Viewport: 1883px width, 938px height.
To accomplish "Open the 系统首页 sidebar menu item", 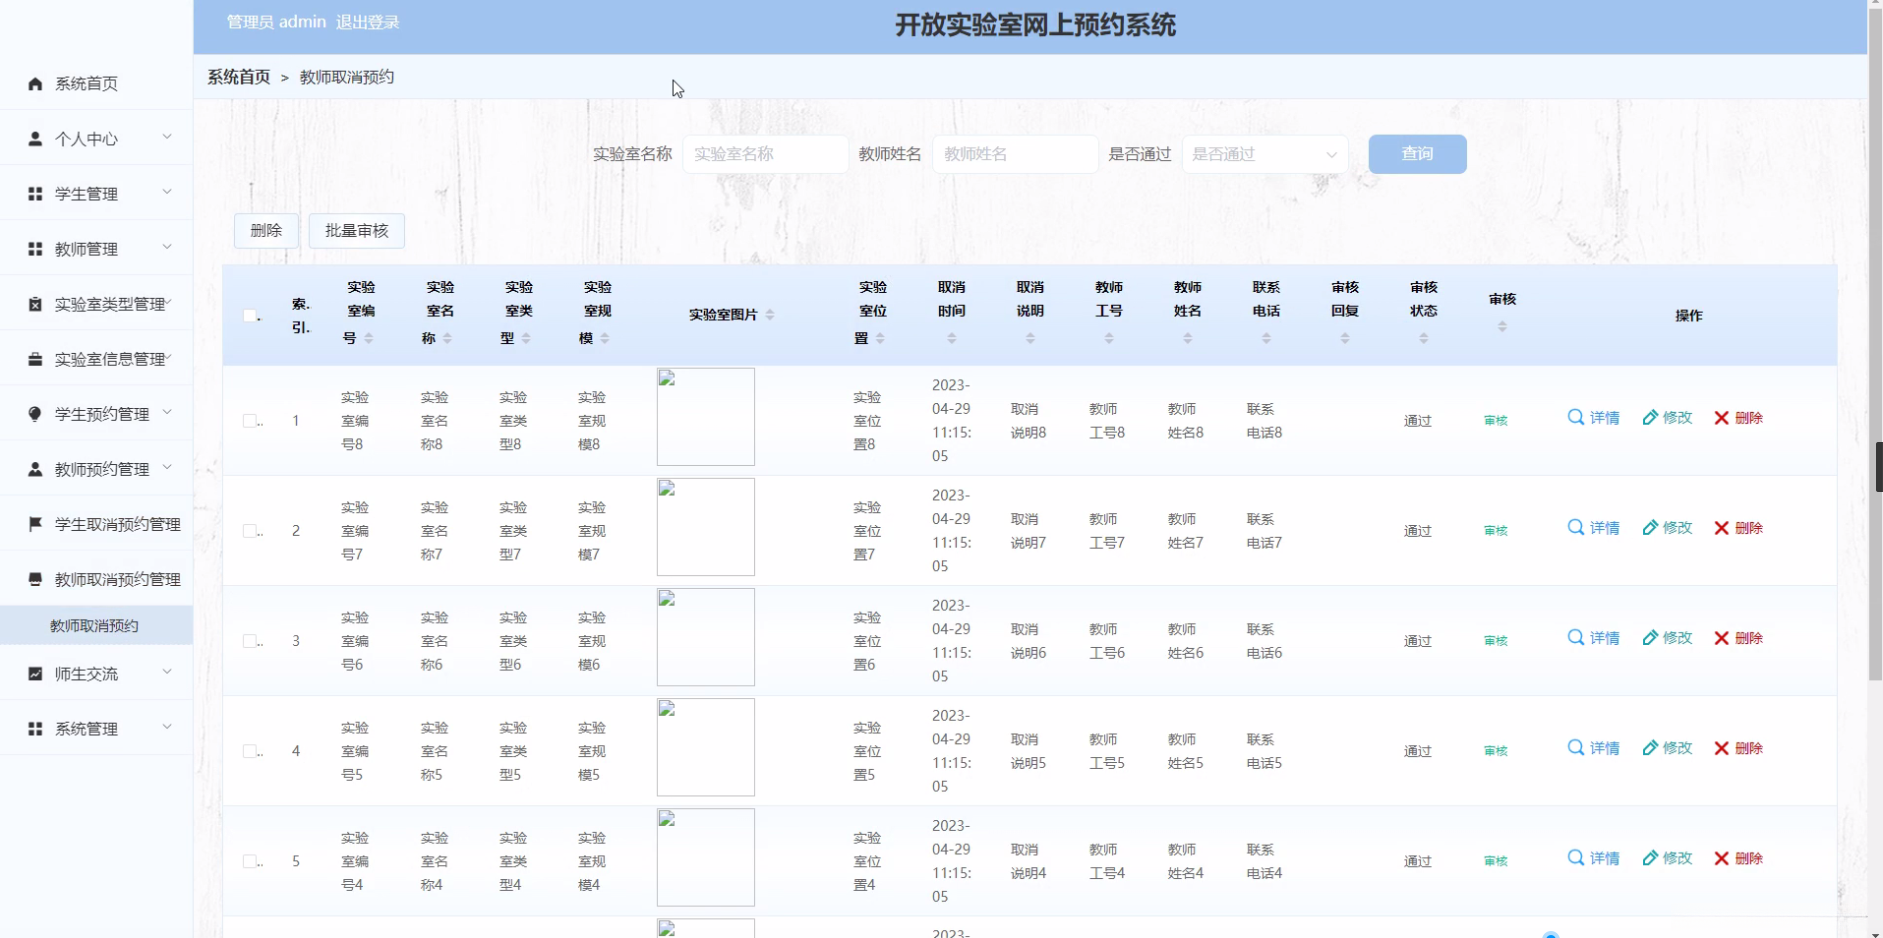I will (96, 84).
